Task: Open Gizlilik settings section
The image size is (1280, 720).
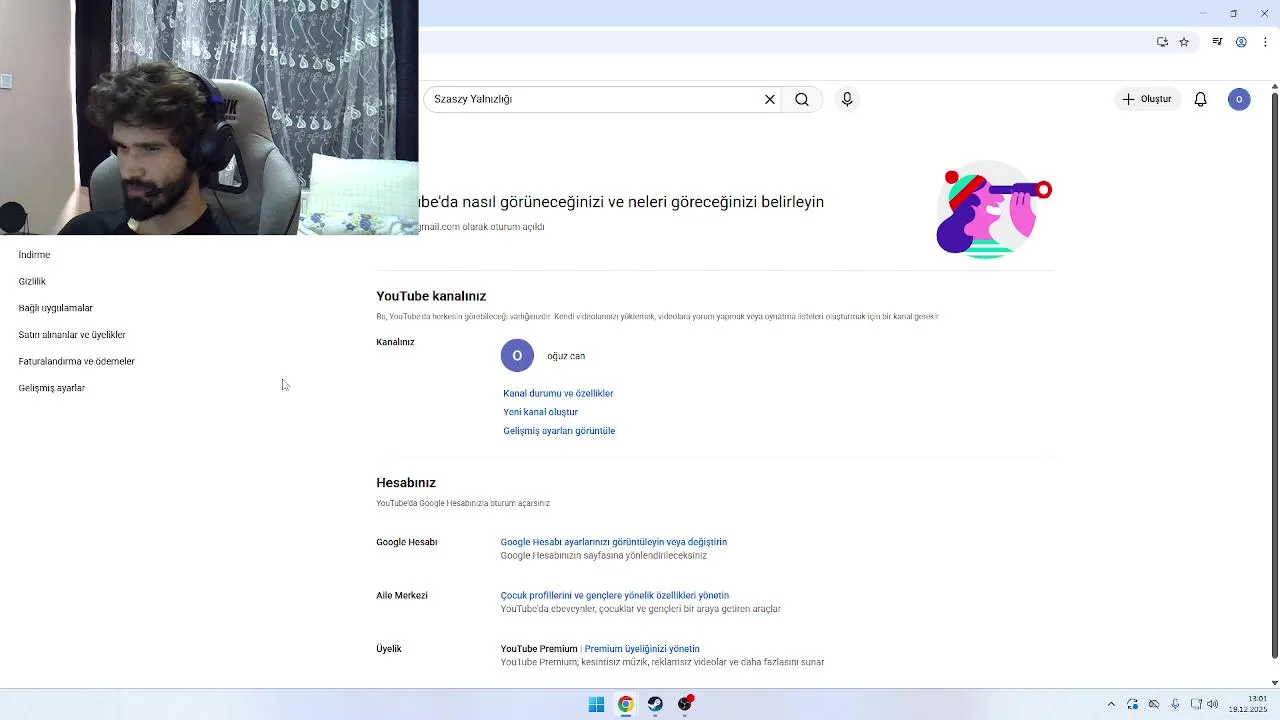Action: point(32,281)
